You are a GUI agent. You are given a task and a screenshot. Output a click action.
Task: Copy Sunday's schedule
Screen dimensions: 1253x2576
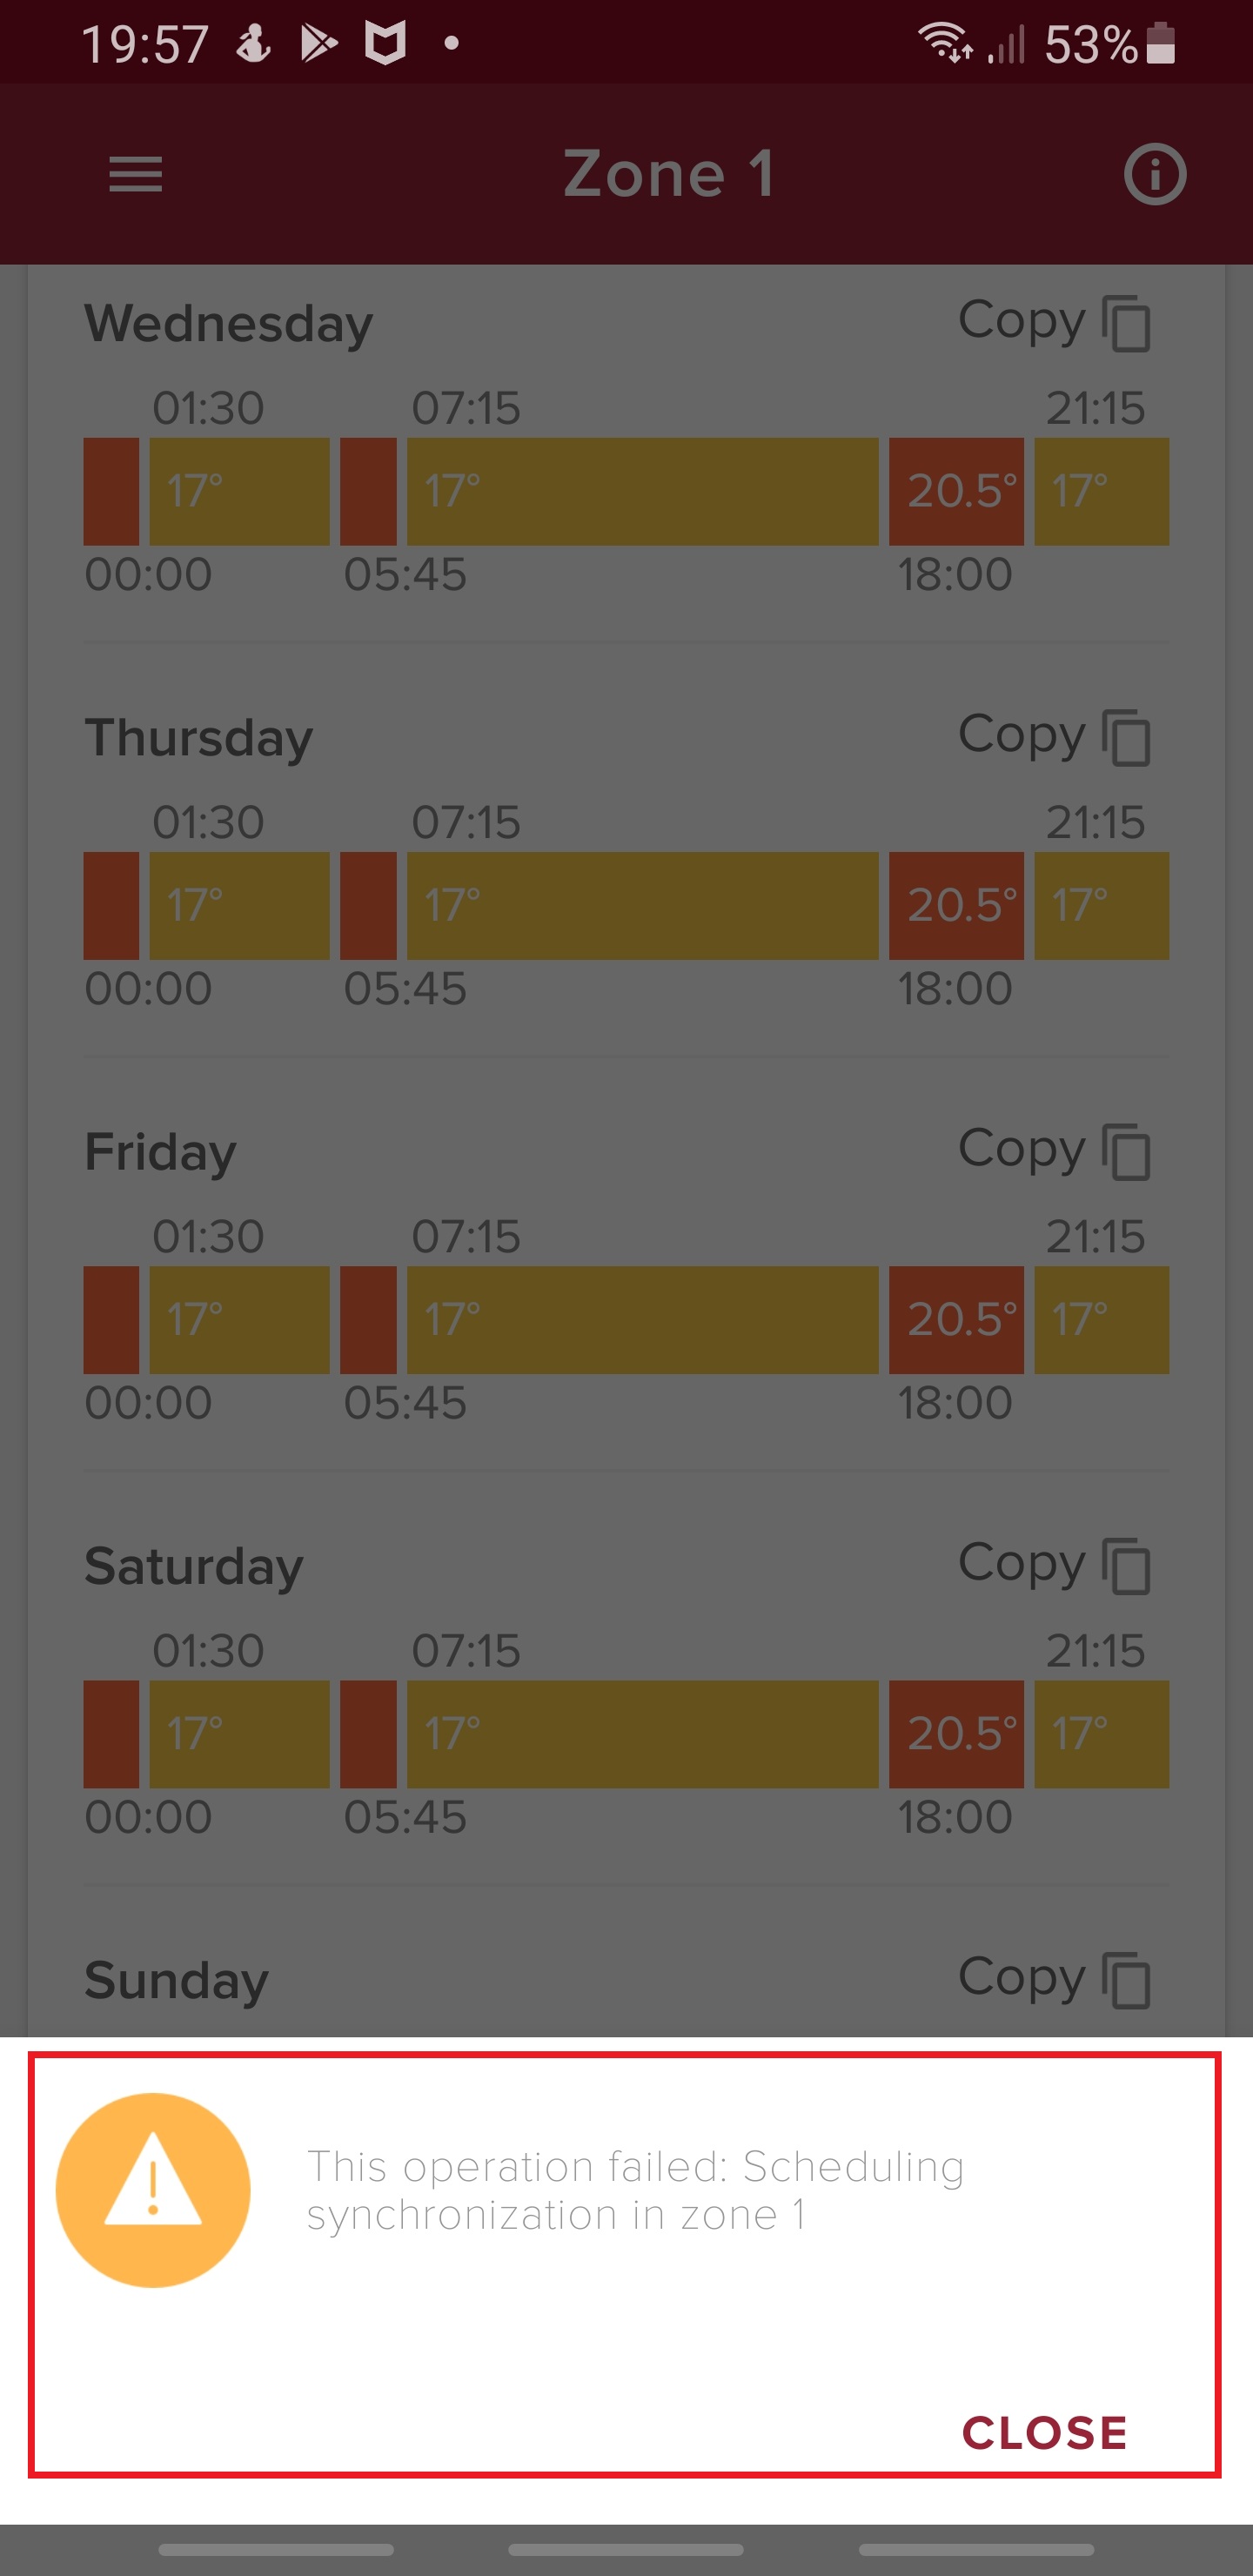click(1054, 1979)
